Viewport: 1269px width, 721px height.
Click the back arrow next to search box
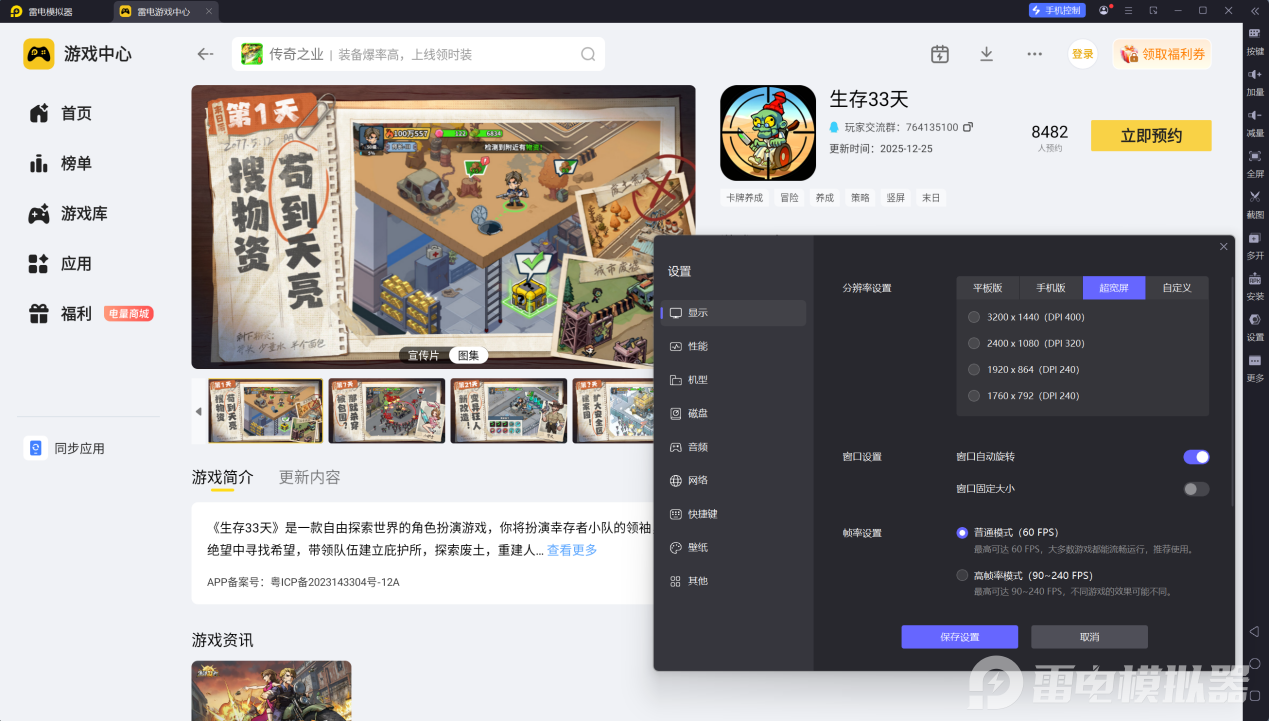pyautogui.click(x=205, y=54)
